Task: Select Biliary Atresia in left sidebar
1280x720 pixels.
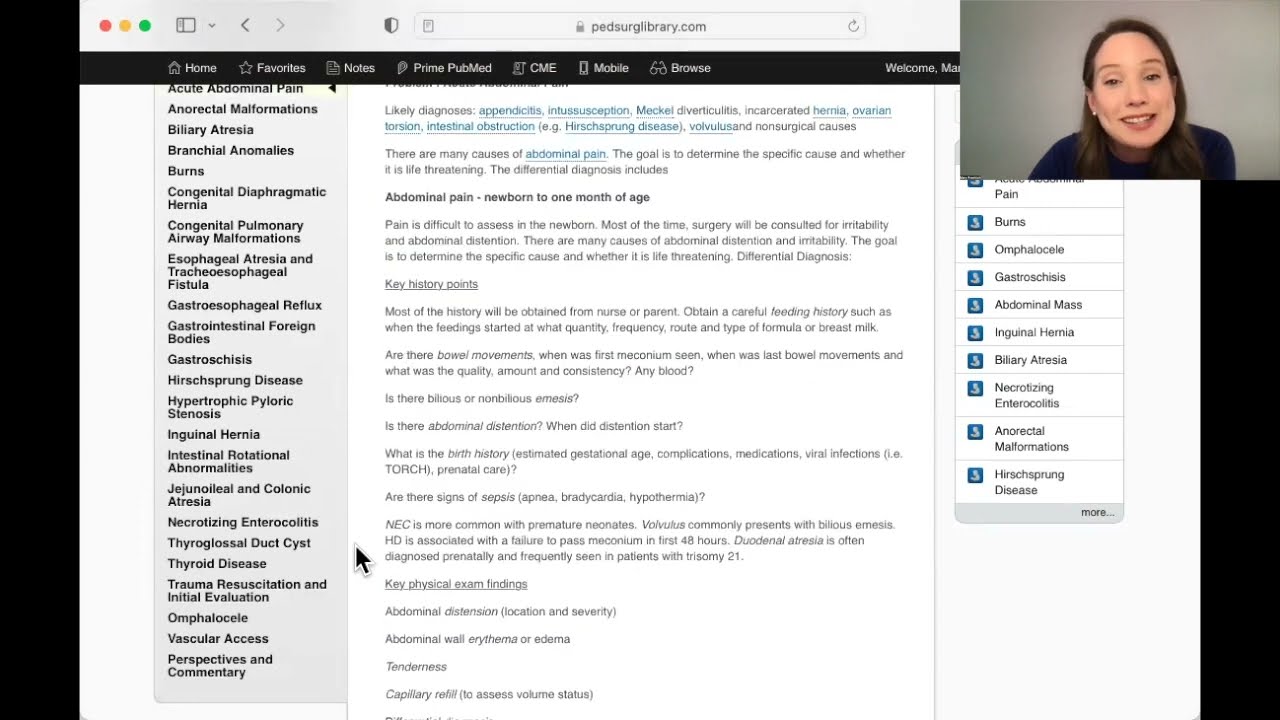Action: click(211, 130)
